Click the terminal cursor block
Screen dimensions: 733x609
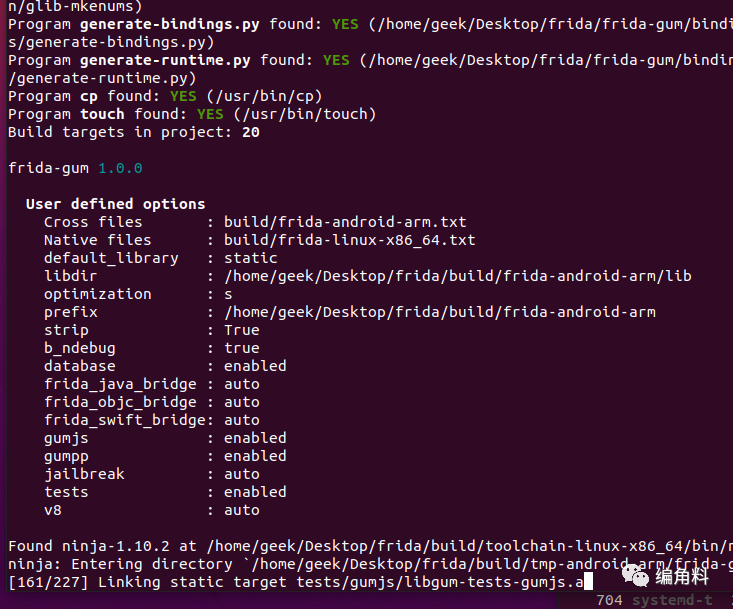click(589, 582)
